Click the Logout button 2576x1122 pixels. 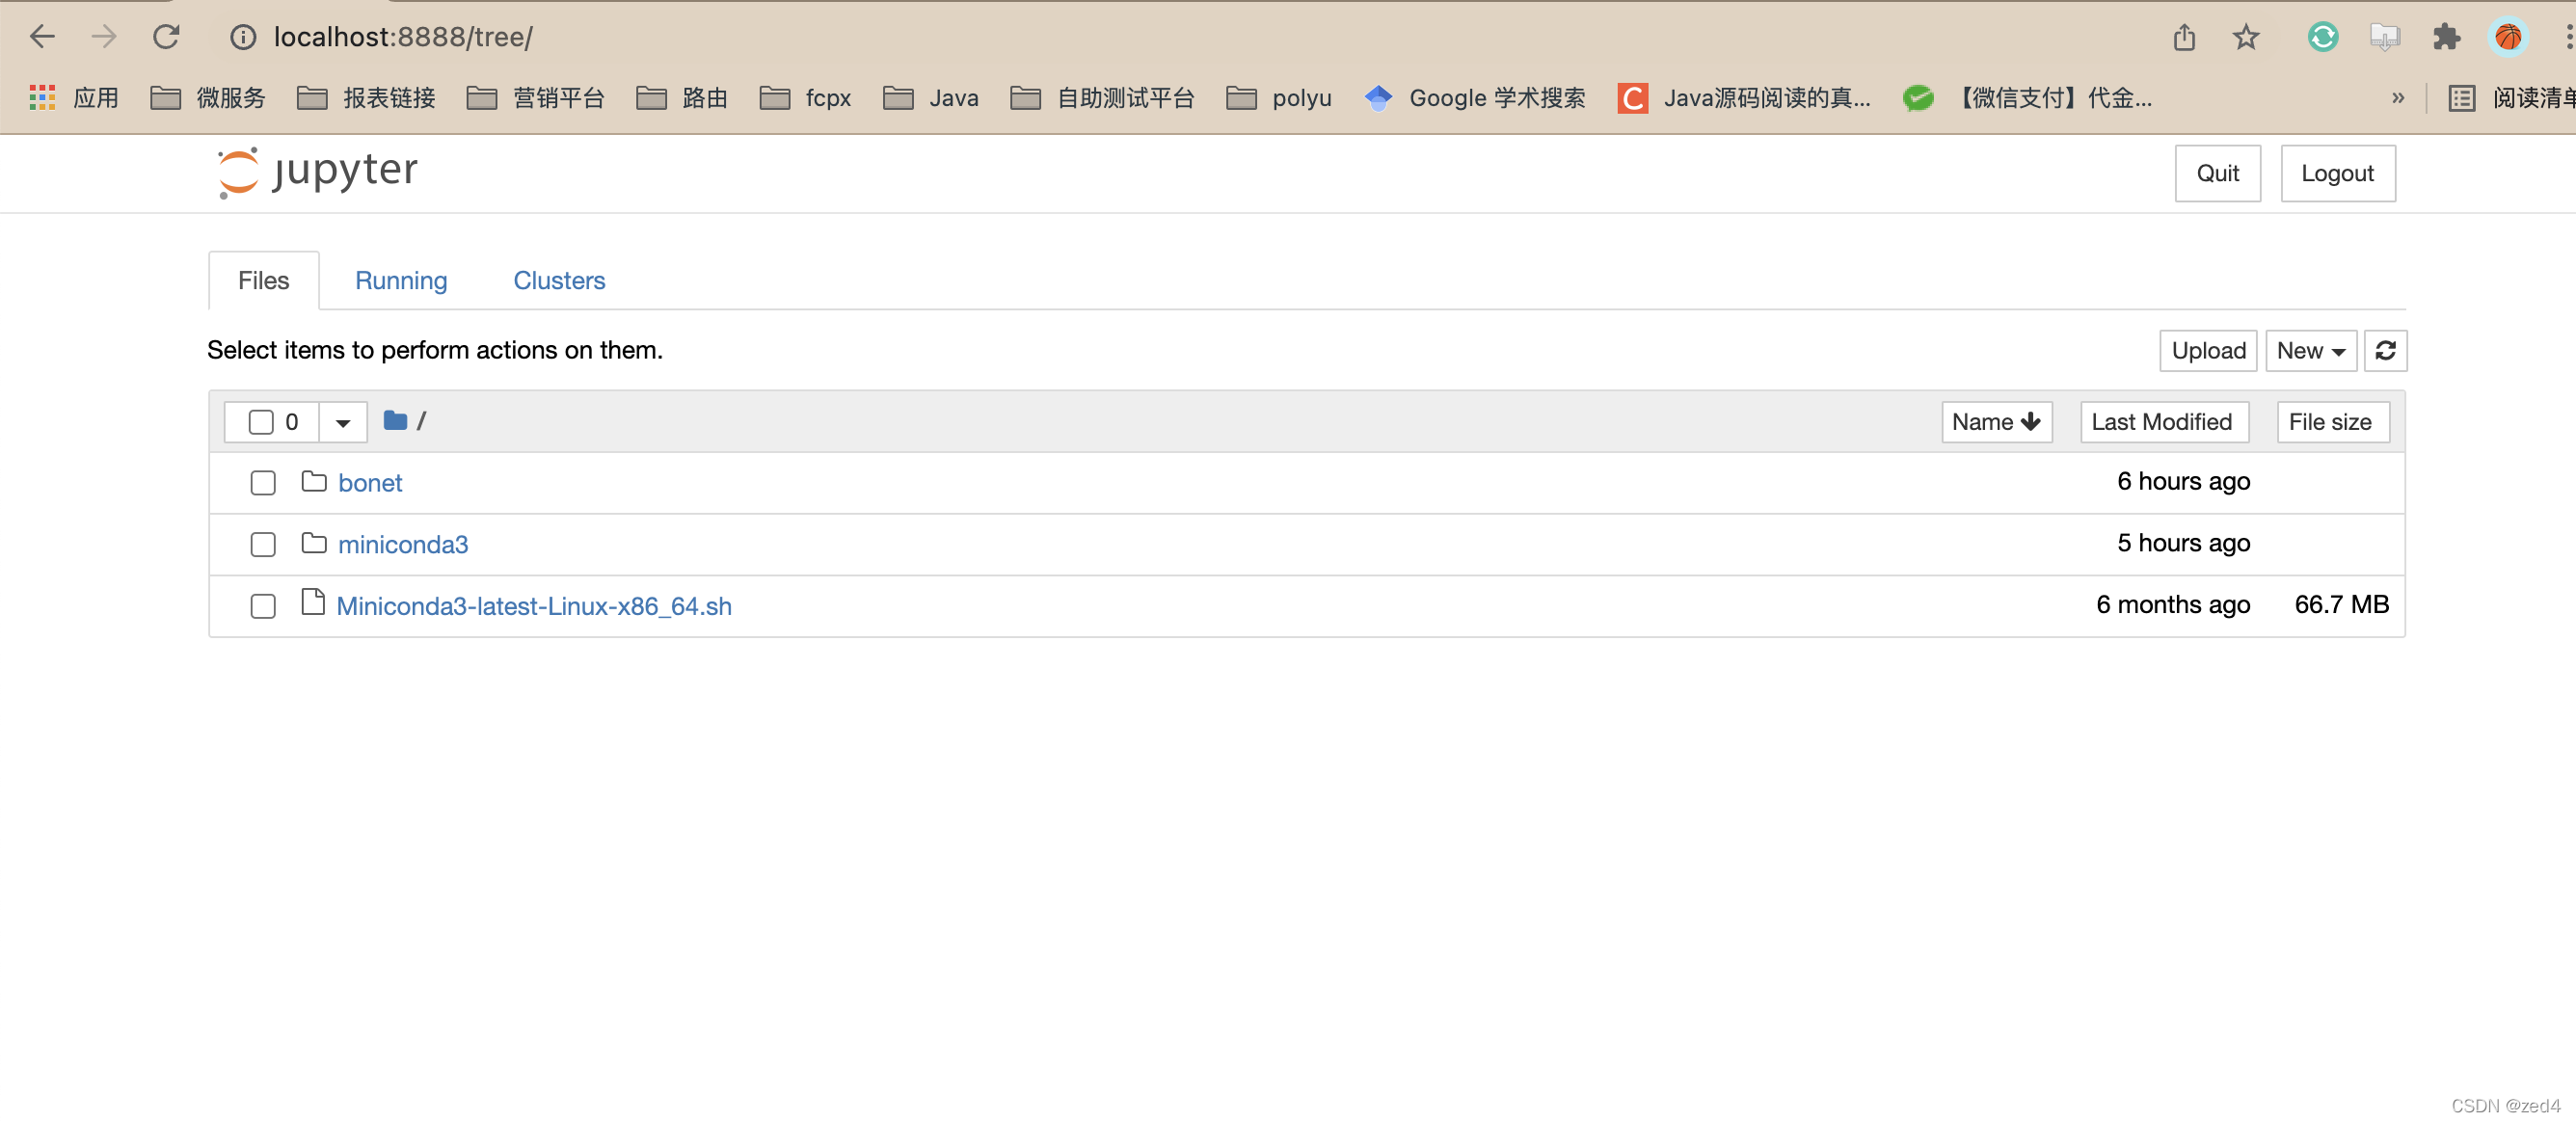tap(2337, 173)
